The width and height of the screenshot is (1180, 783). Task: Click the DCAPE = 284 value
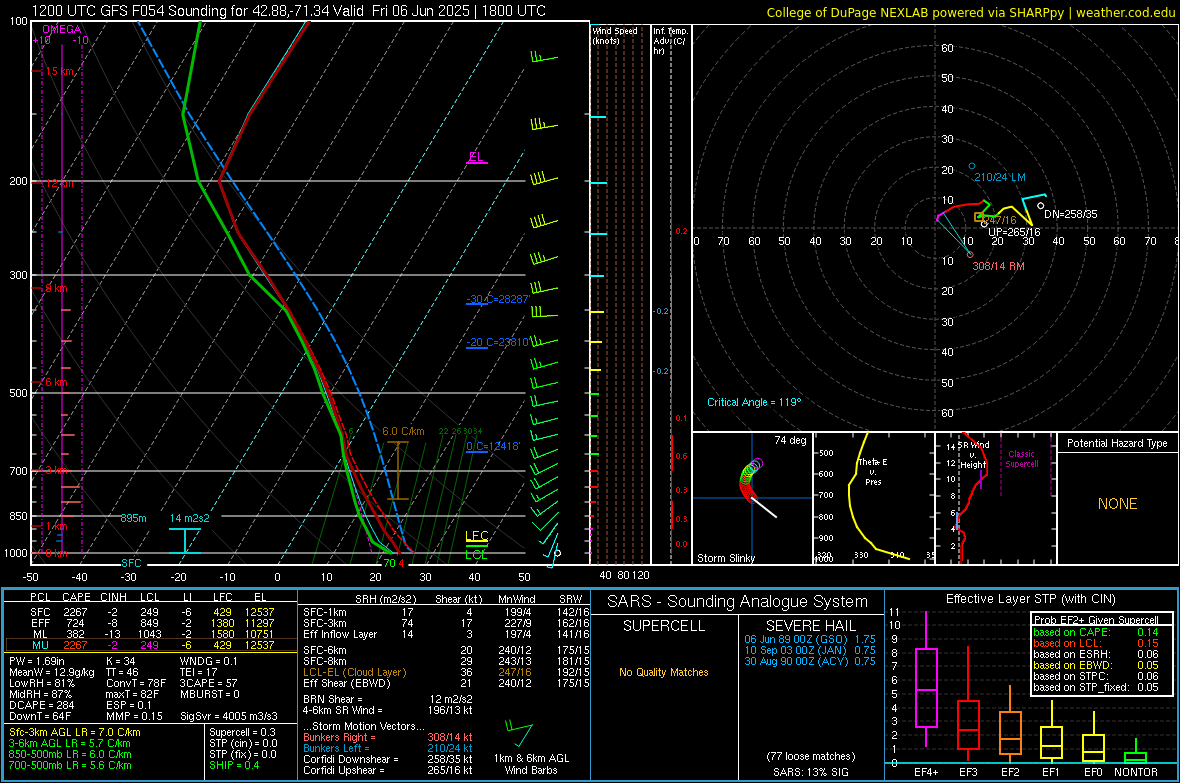click(x=41, y=705)
